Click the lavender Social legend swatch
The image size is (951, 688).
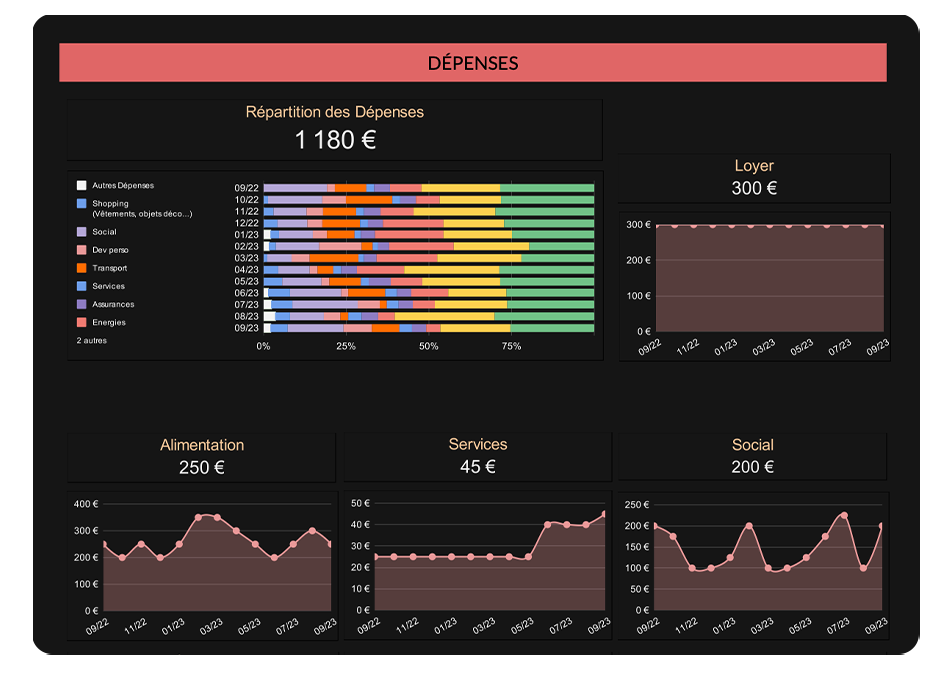pos(81,232)
